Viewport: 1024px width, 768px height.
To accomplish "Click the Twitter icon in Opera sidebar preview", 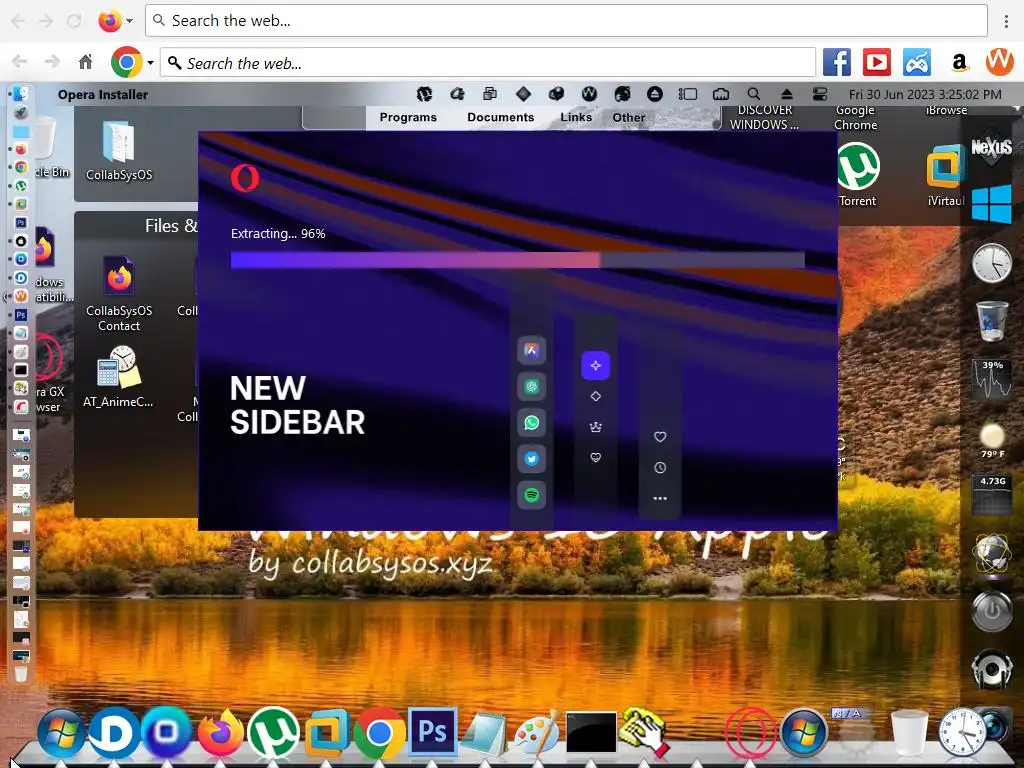I will pos(532,458).
